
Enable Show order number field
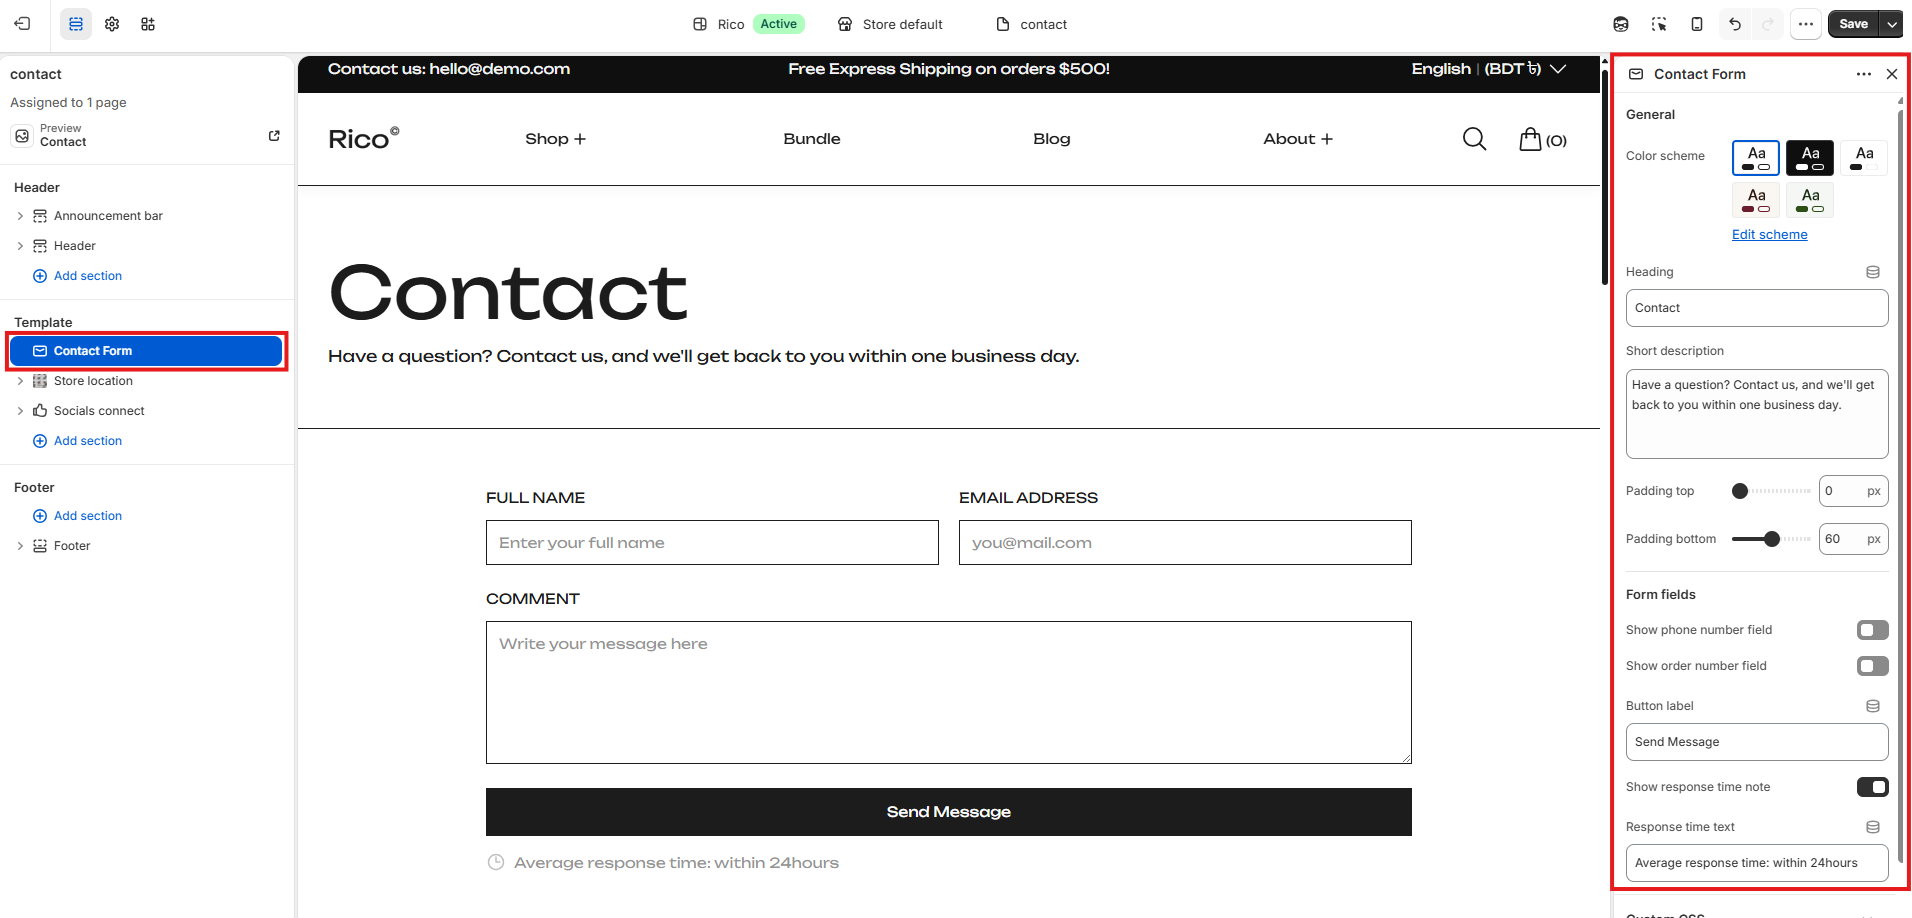click(x=1872, y=666)
